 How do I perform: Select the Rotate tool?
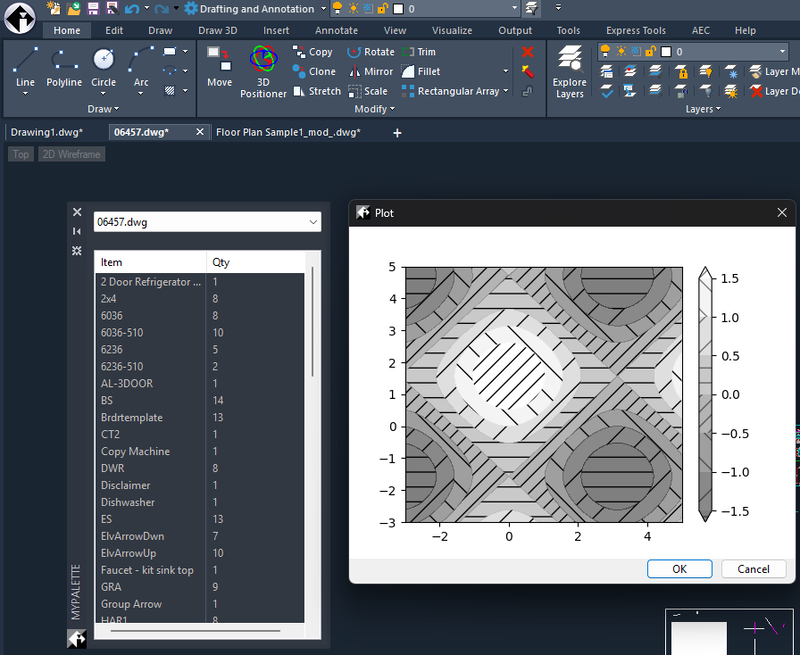[371, 52]
